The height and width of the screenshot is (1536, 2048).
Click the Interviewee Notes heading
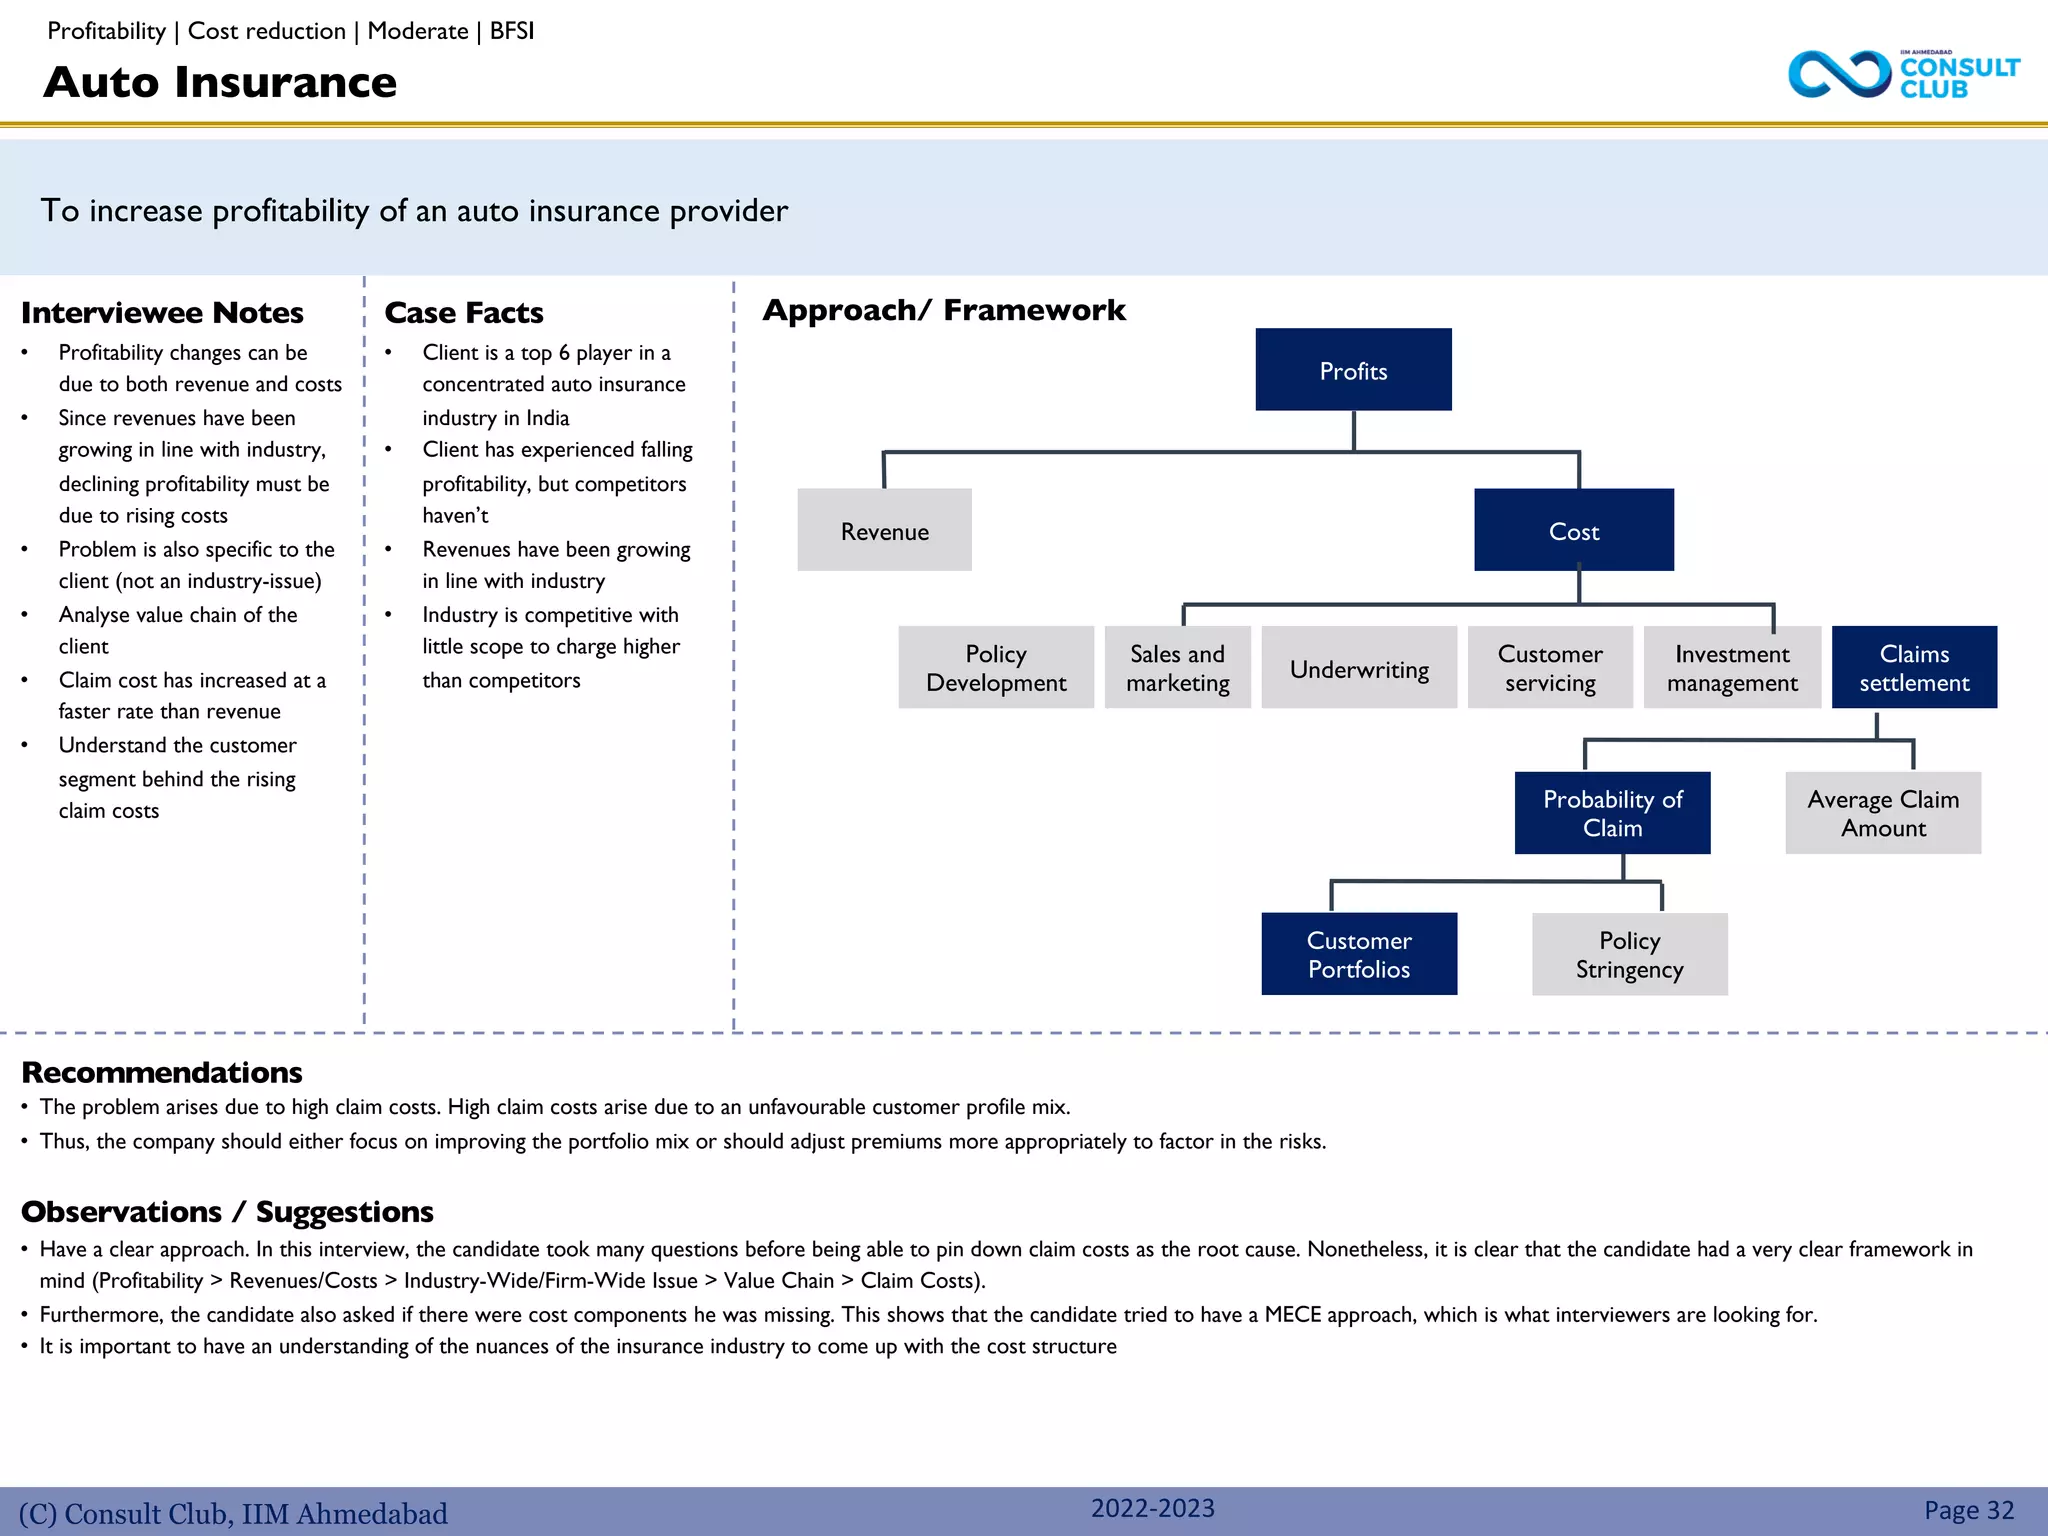click(162, 313)
